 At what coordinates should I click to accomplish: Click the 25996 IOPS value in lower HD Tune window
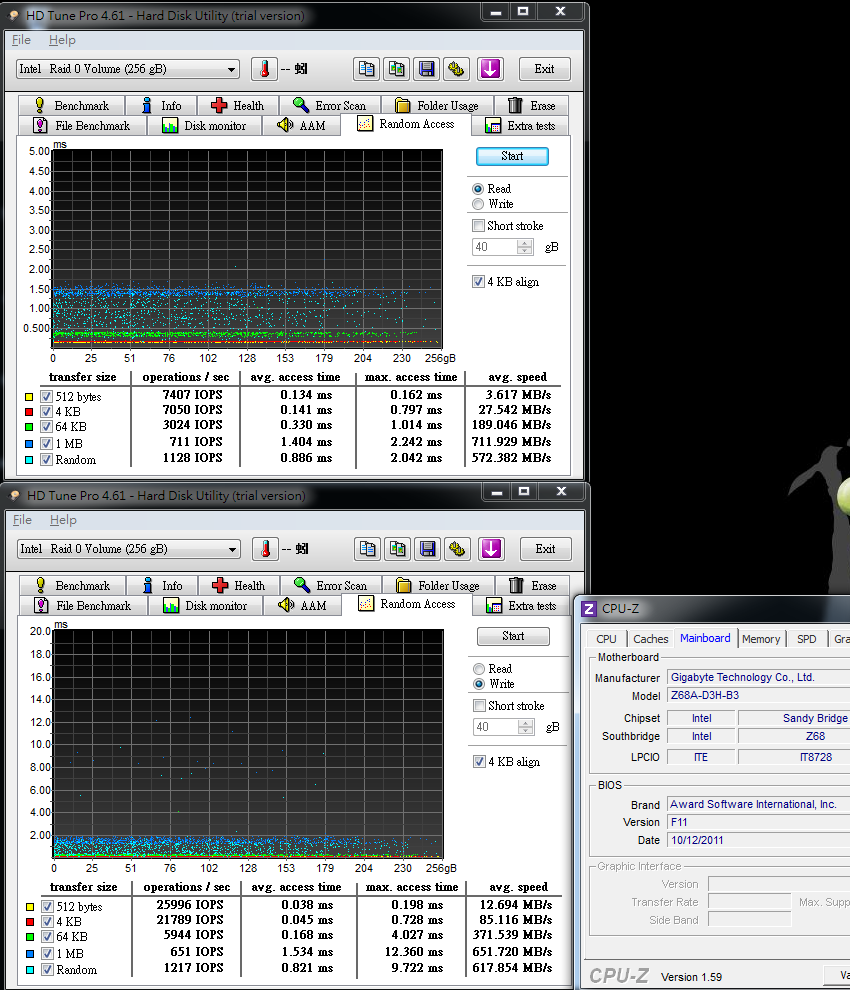[x=190, y=905]
